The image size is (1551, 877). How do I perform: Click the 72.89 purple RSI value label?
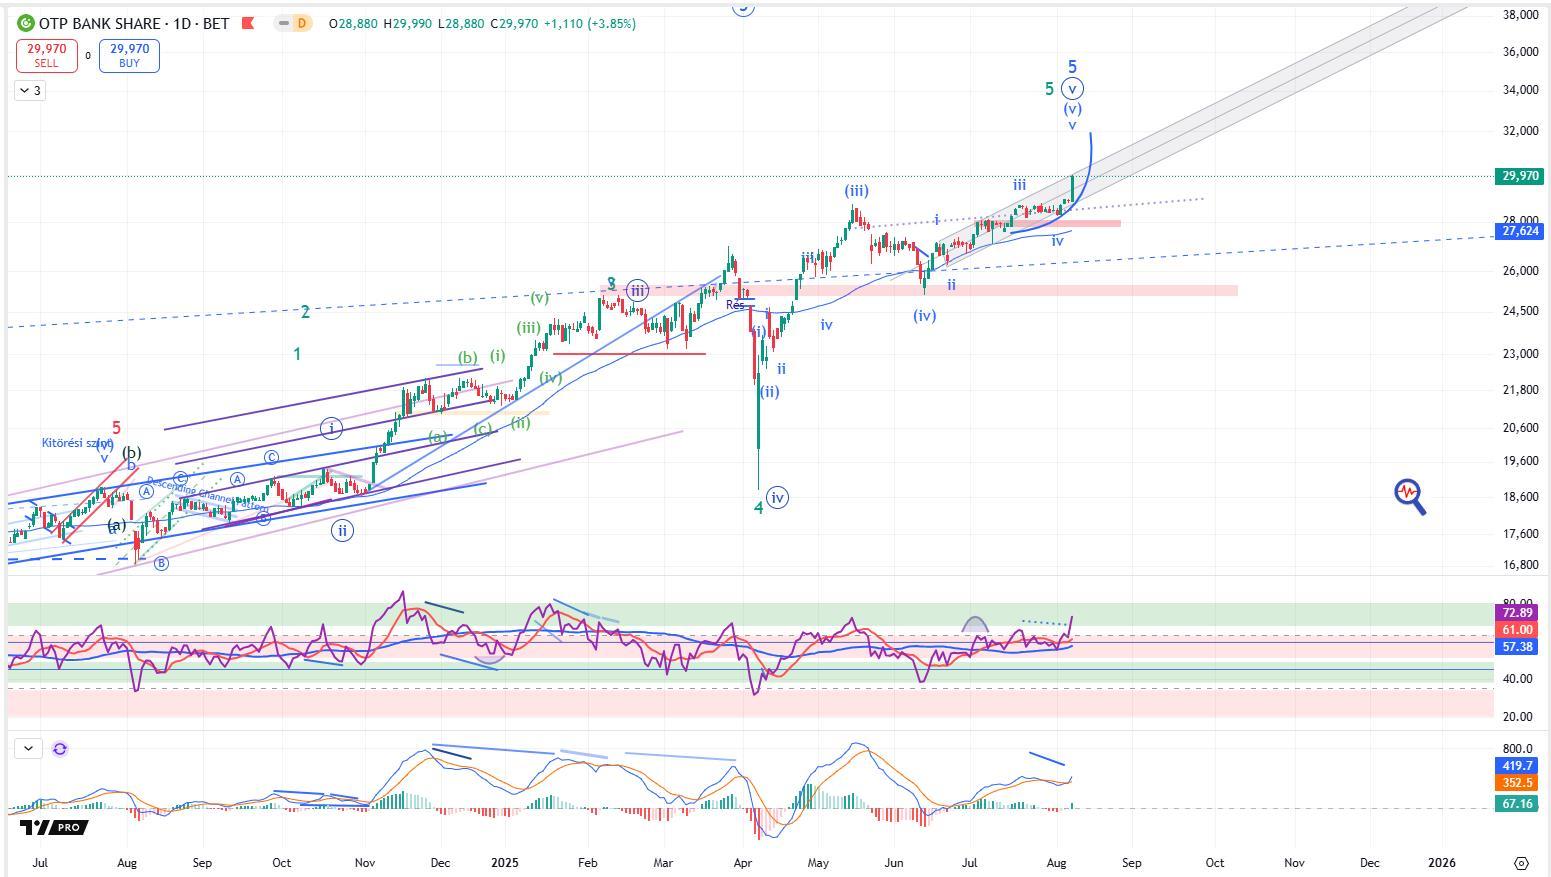pos(1517,612)
